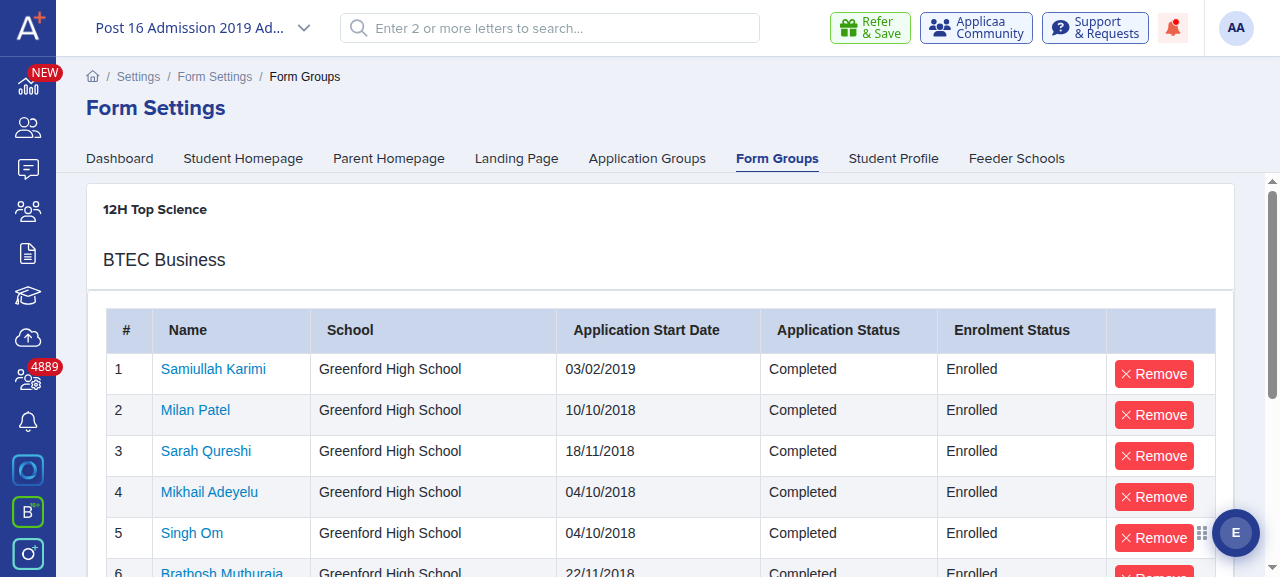Screen dimensions: 1280x577
Task: Open the messages chat icon in sidebar
Action: pyautogui.click(x=28, y=169)
